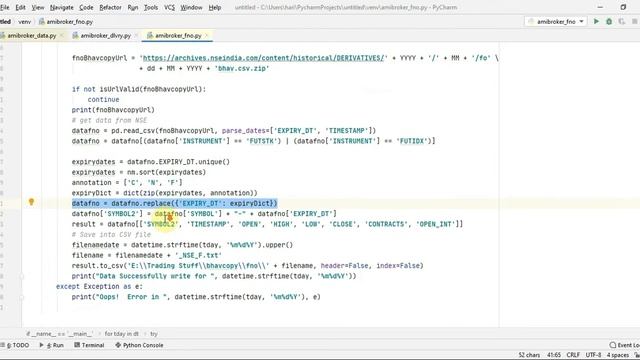Open the Help menu
The width and height of the screenshot is (640, 360).
pyautogui.click(x=215, y=7)
